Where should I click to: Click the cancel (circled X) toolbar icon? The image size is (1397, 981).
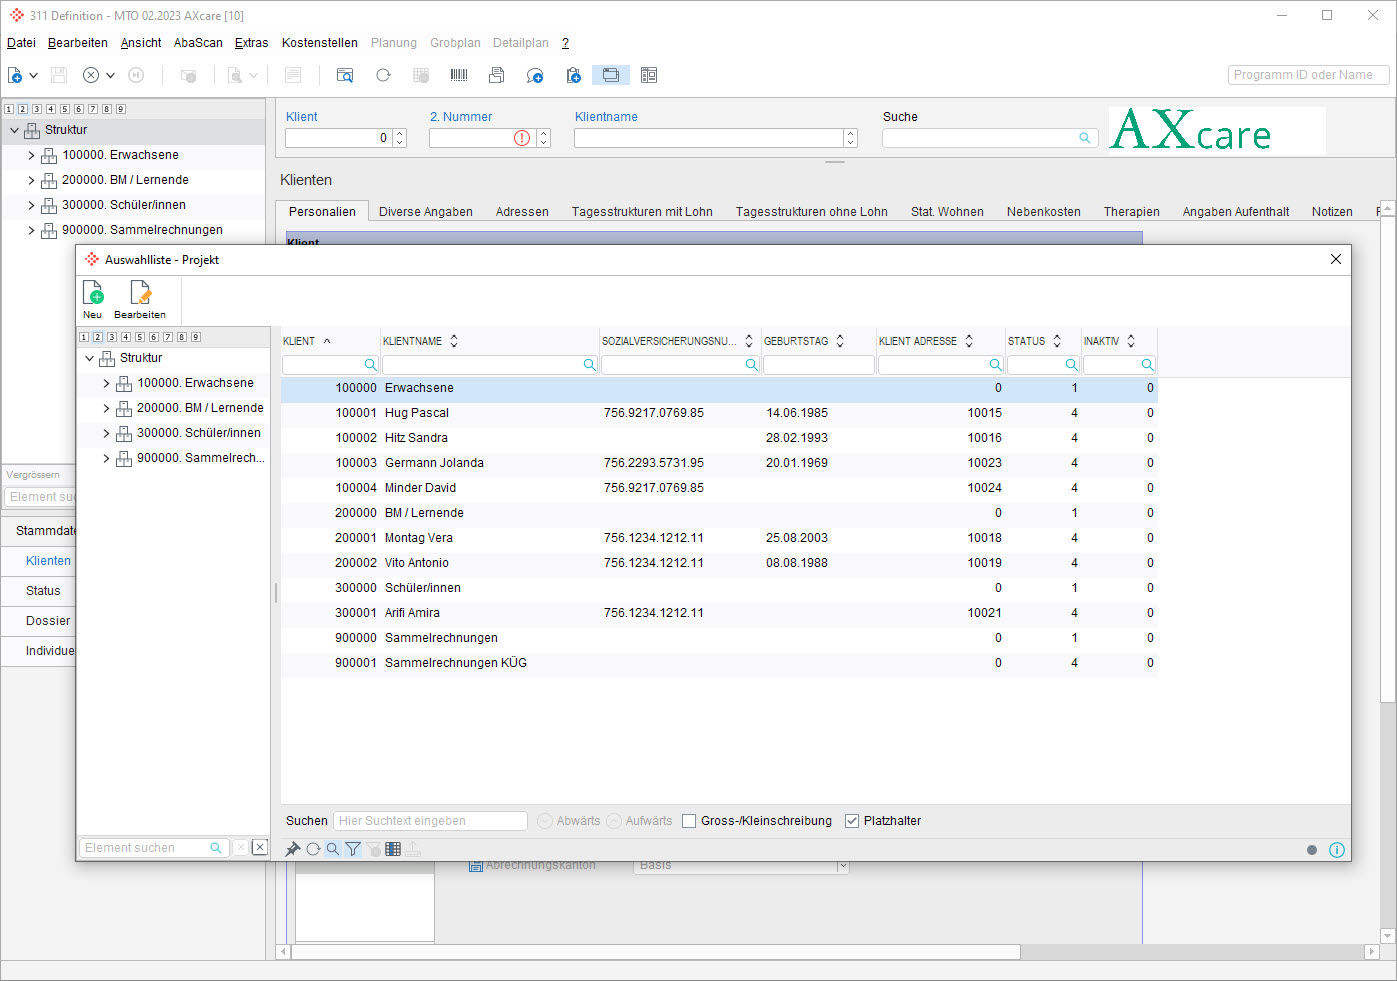click(x=91, y=75)
